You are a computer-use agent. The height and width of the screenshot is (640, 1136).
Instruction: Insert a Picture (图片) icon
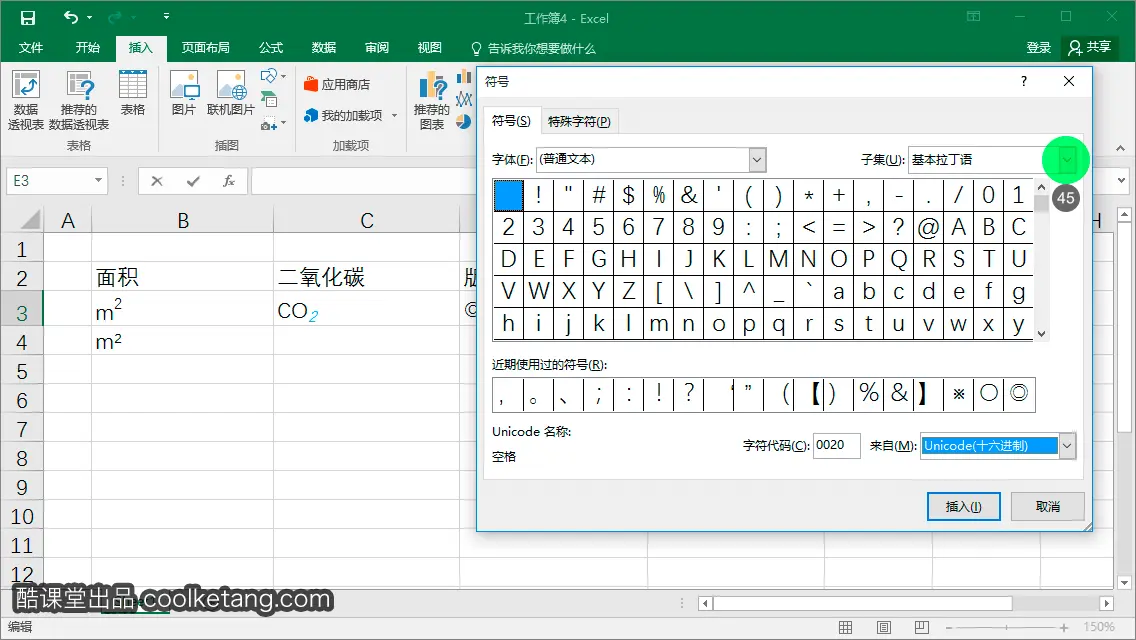tap(184, 93)
